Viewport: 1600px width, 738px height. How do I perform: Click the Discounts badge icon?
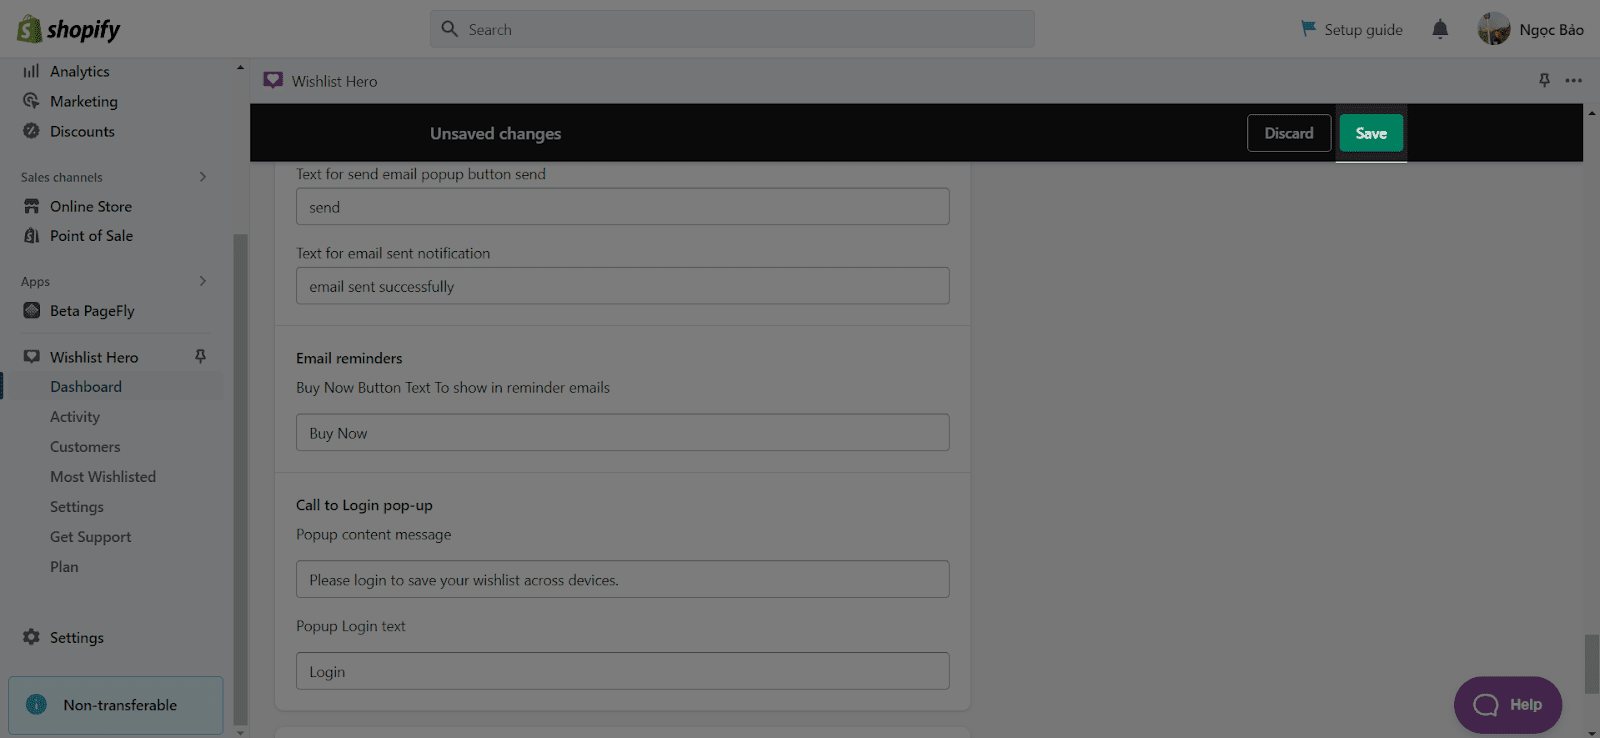click(x=32, y=131)
